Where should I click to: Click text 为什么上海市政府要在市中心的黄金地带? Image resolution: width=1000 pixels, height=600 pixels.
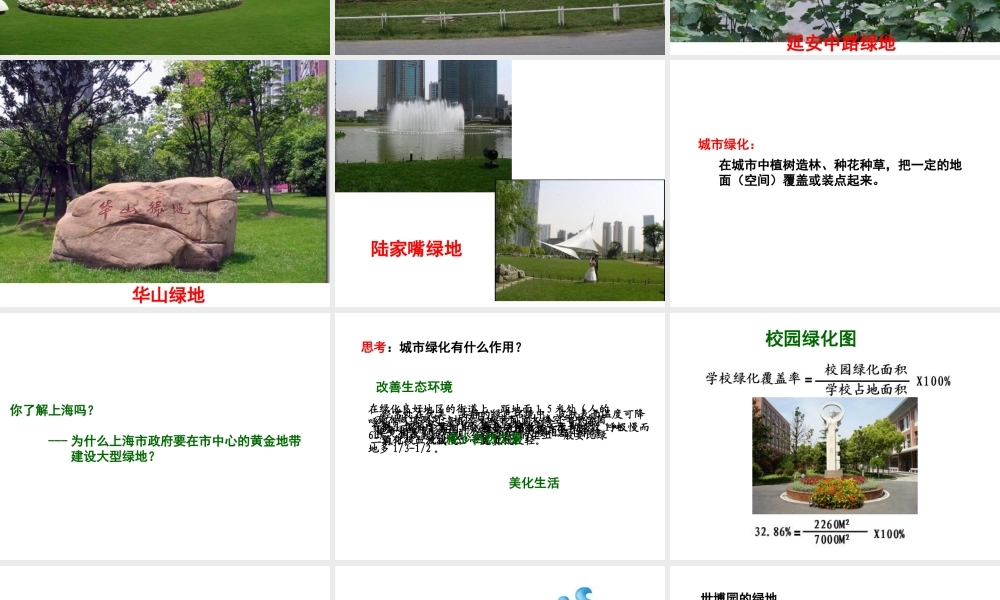(186, 441)
